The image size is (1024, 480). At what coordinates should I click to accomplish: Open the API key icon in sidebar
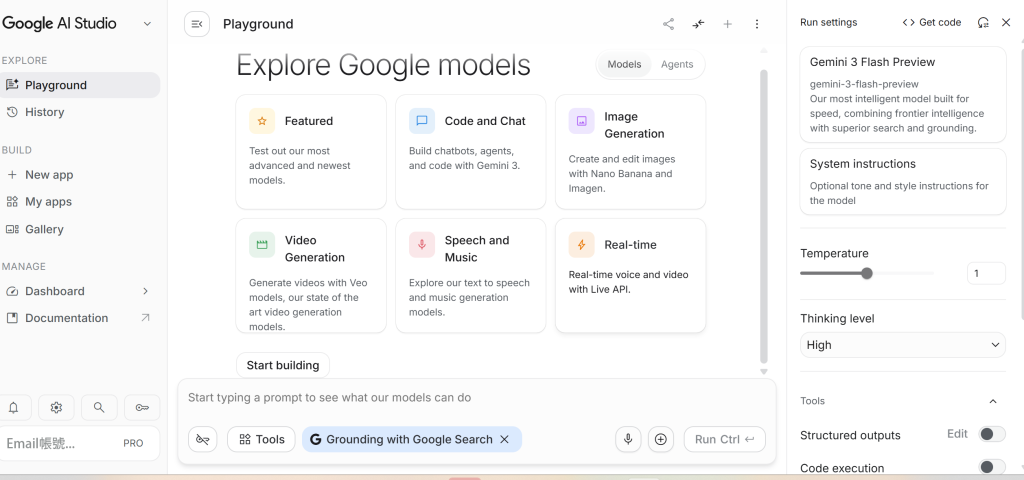coord(142,408)
